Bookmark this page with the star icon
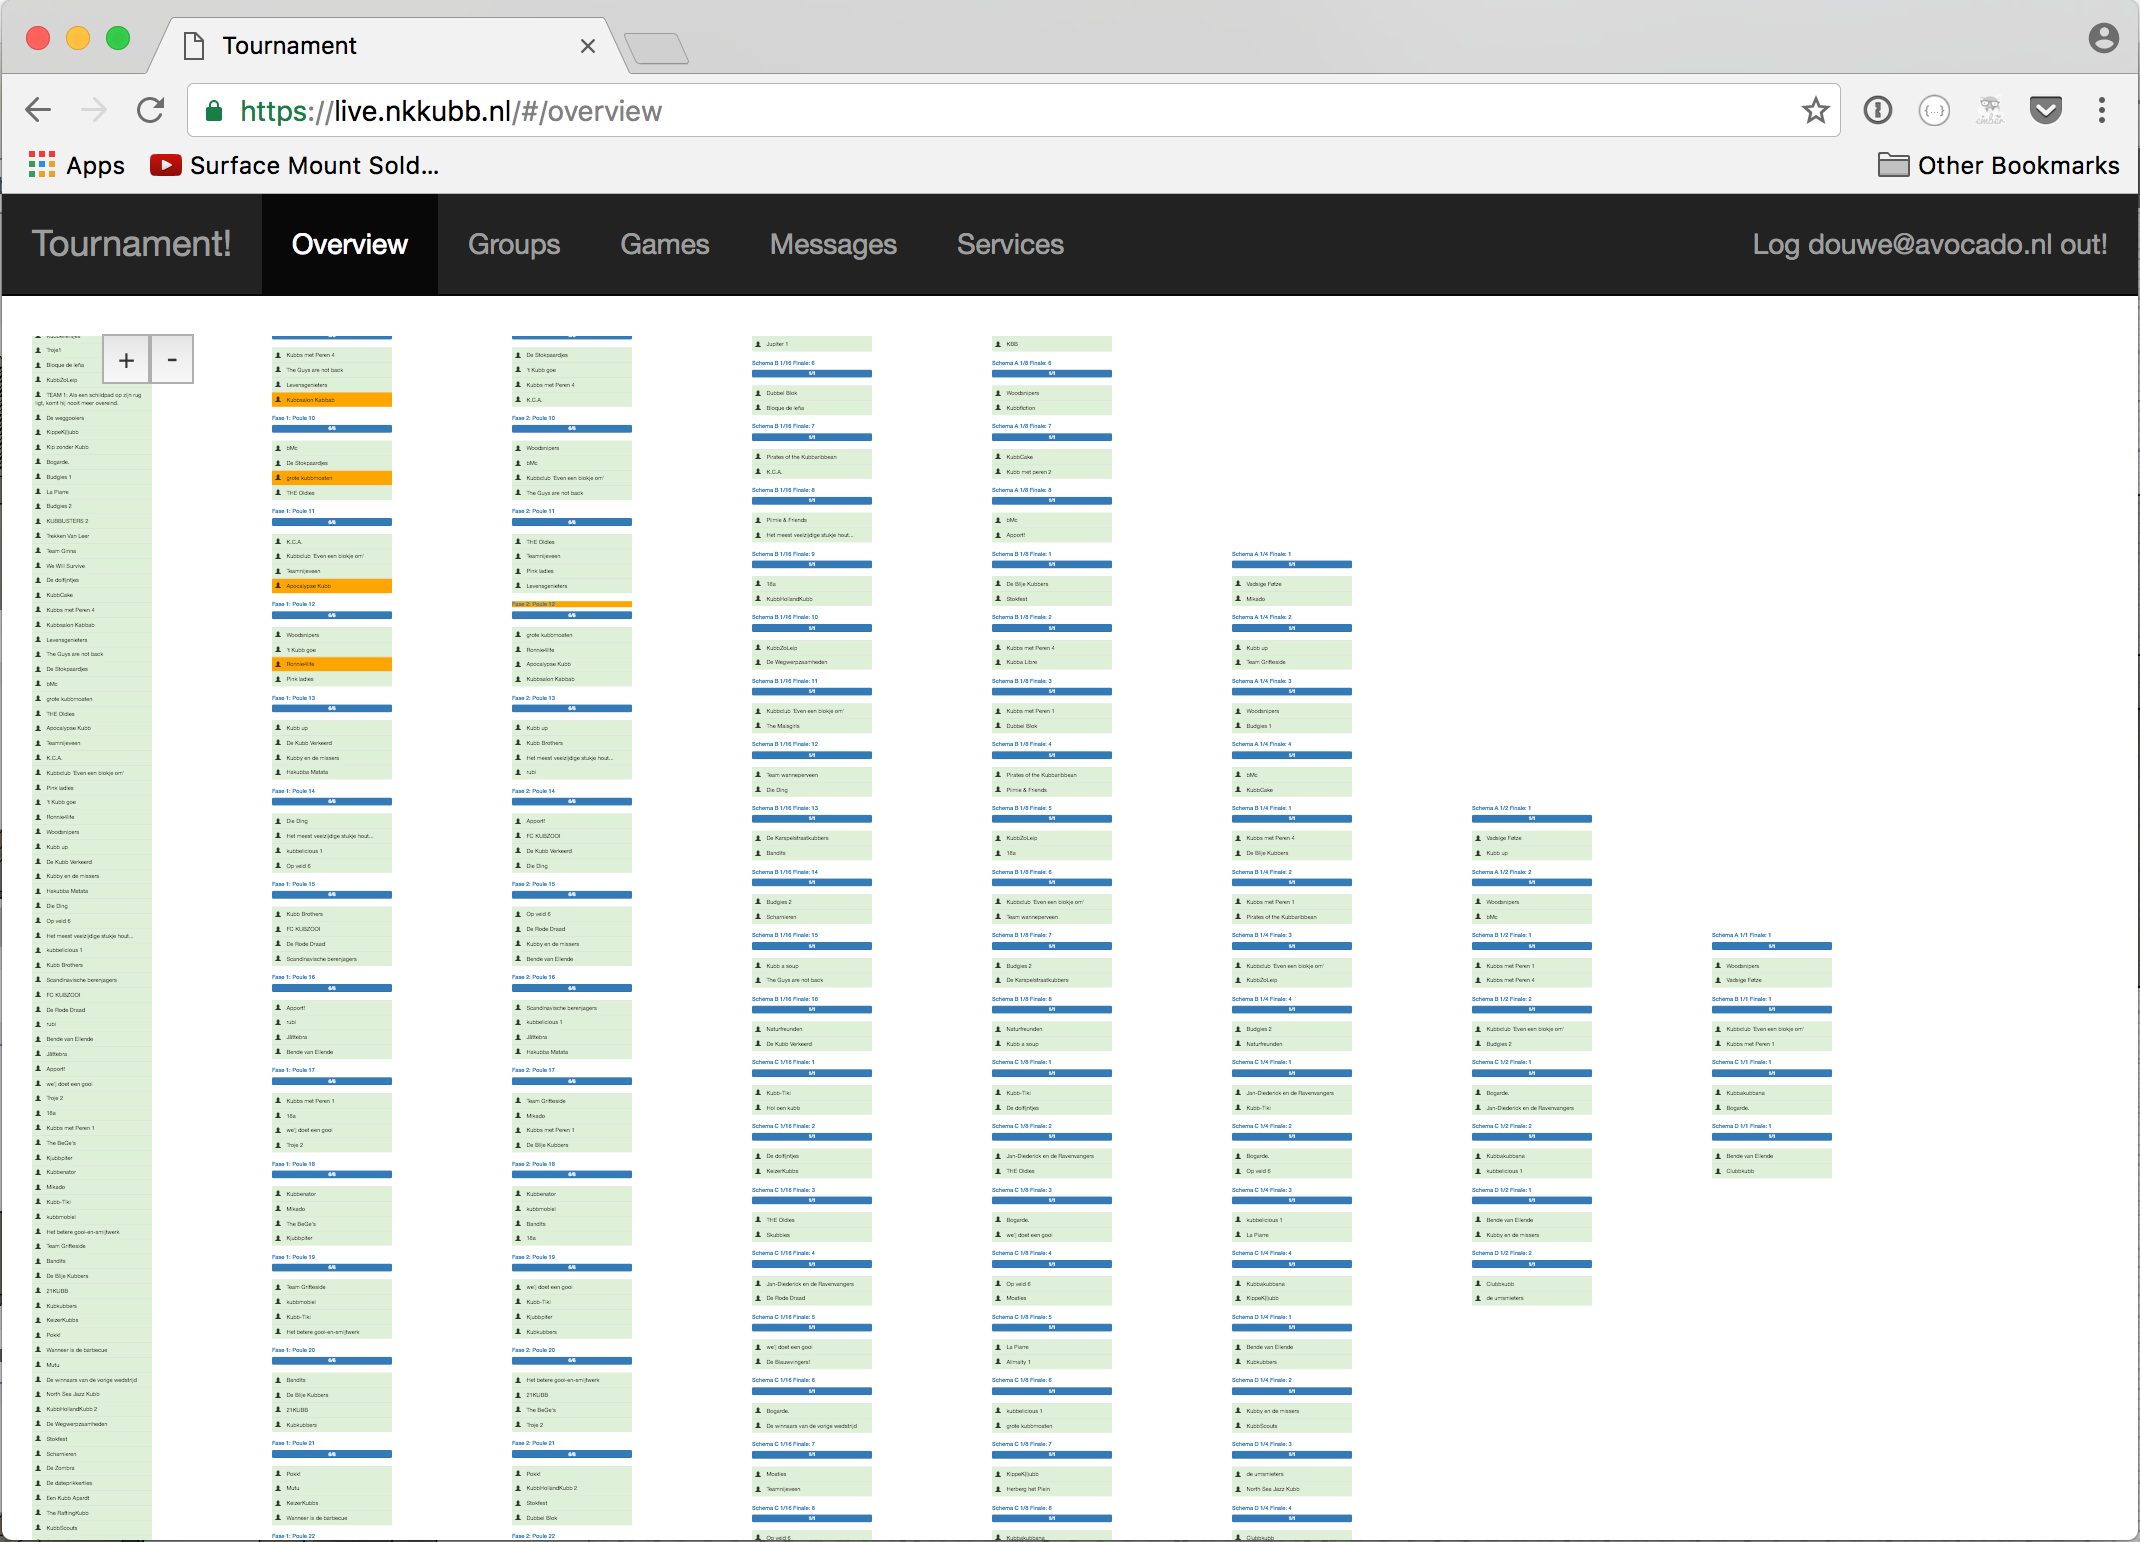This screenshot has width=2140, height=1542. point(1815,110)
